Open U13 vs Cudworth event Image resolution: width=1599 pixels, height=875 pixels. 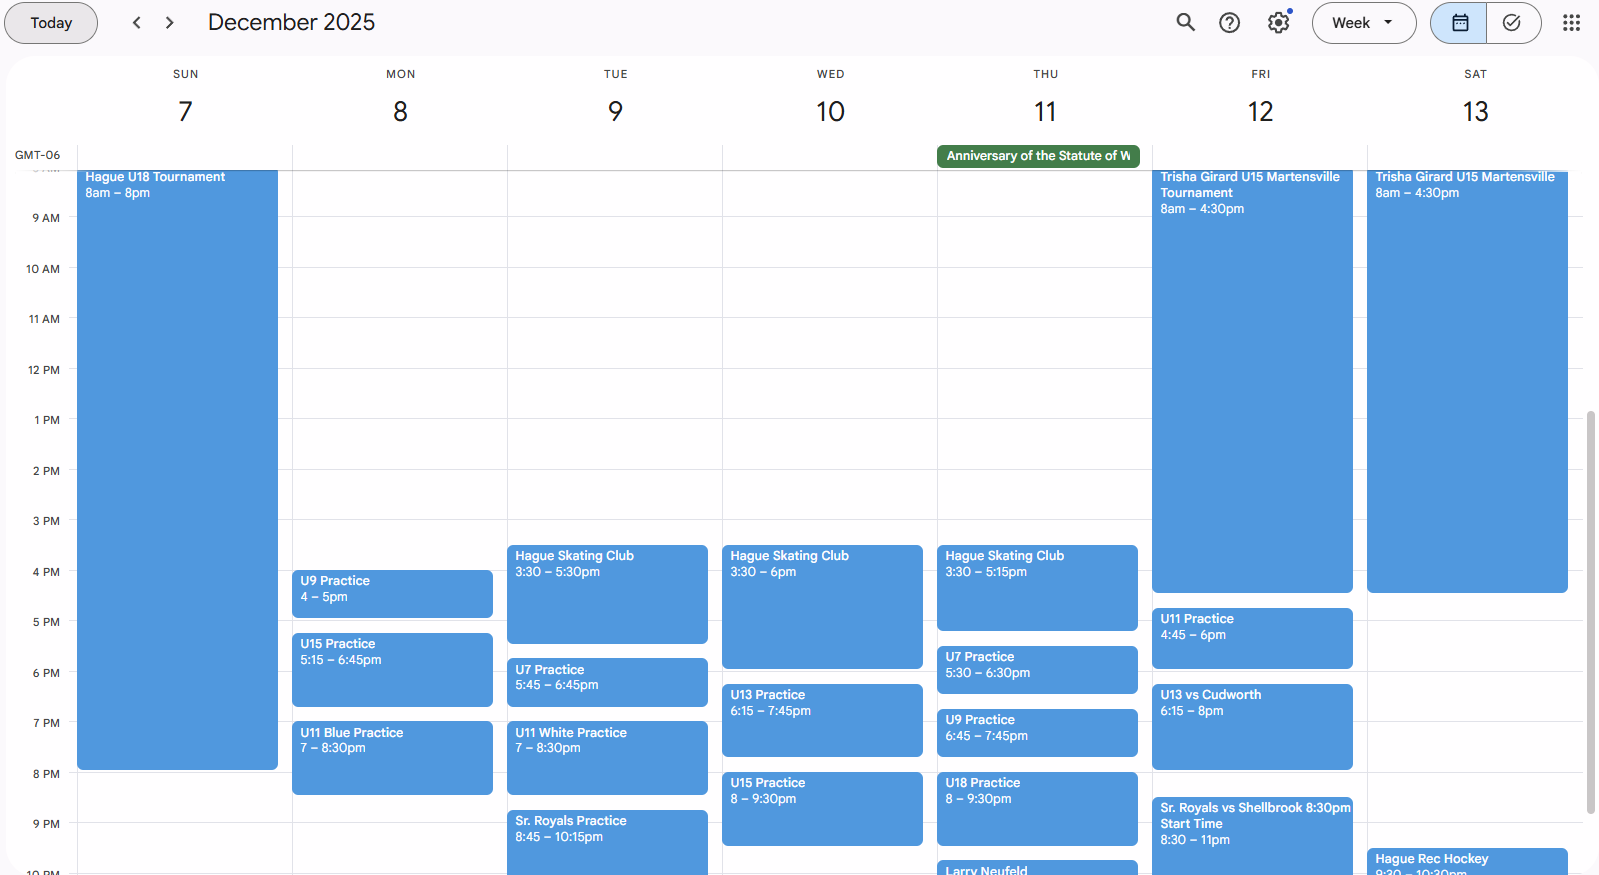(1252, 726)
